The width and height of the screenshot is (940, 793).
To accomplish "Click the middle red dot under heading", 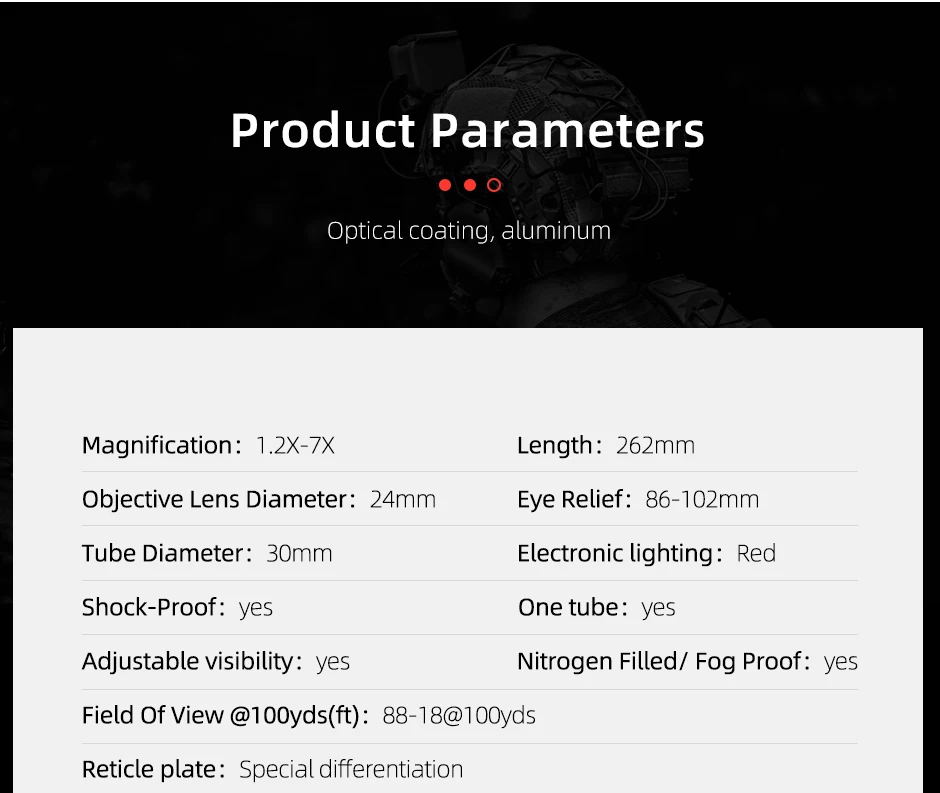I will click(469, 185).
